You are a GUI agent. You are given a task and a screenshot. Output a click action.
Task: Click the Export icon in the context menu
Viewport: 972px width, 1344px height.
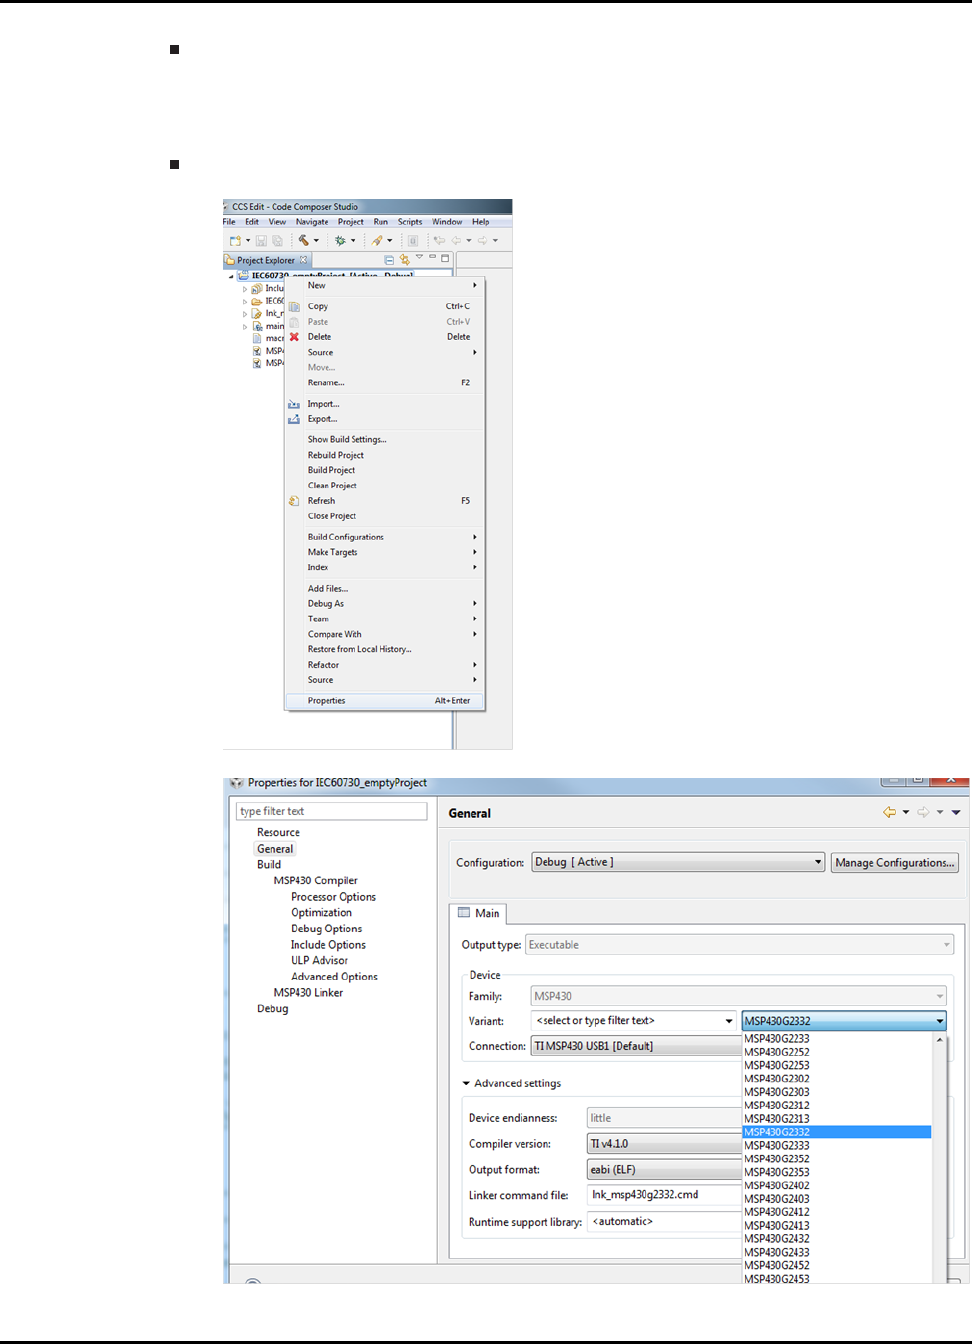pyautogui.click(x=294, y=419)
